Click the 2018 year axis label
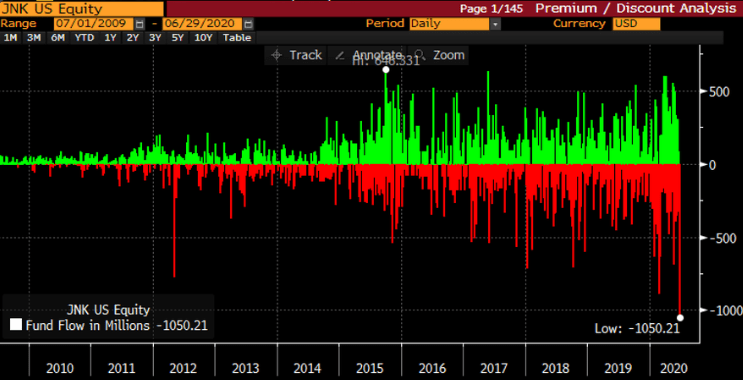Image resolution: width=743 pixels, height=380 pixels. coord(556,368)
